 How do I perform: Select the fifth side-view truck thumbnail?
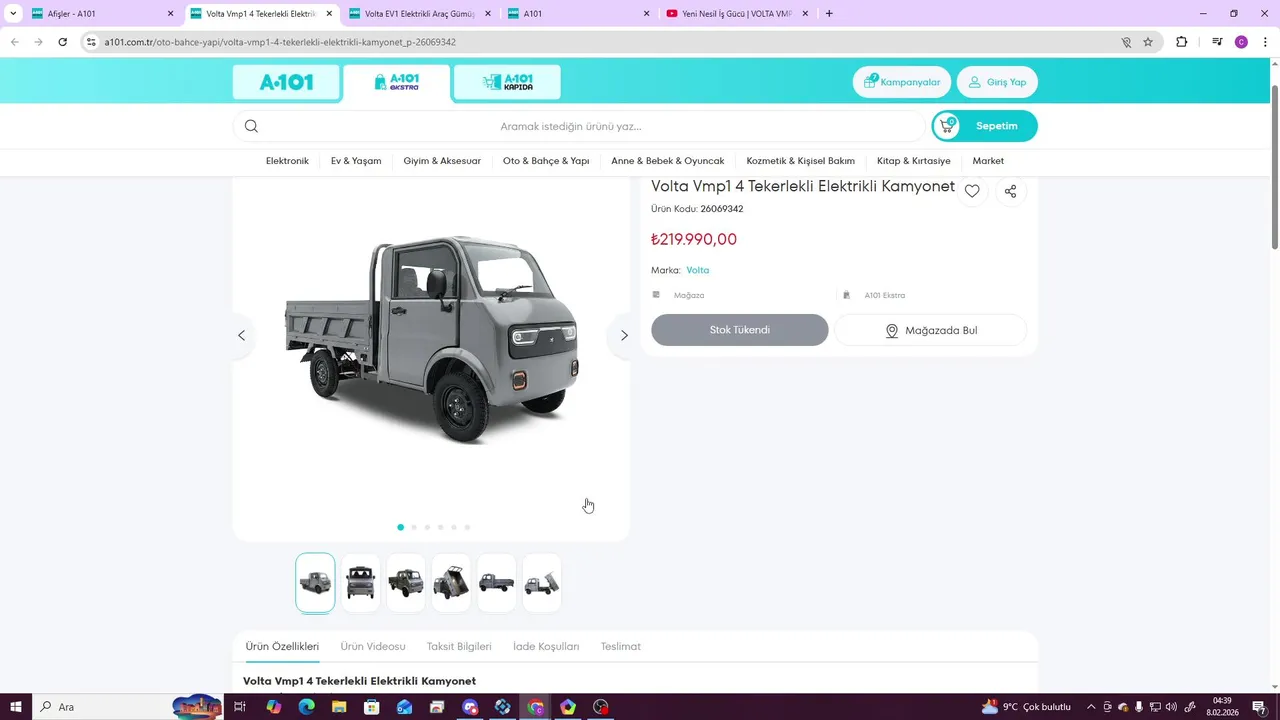click(497, 583)
